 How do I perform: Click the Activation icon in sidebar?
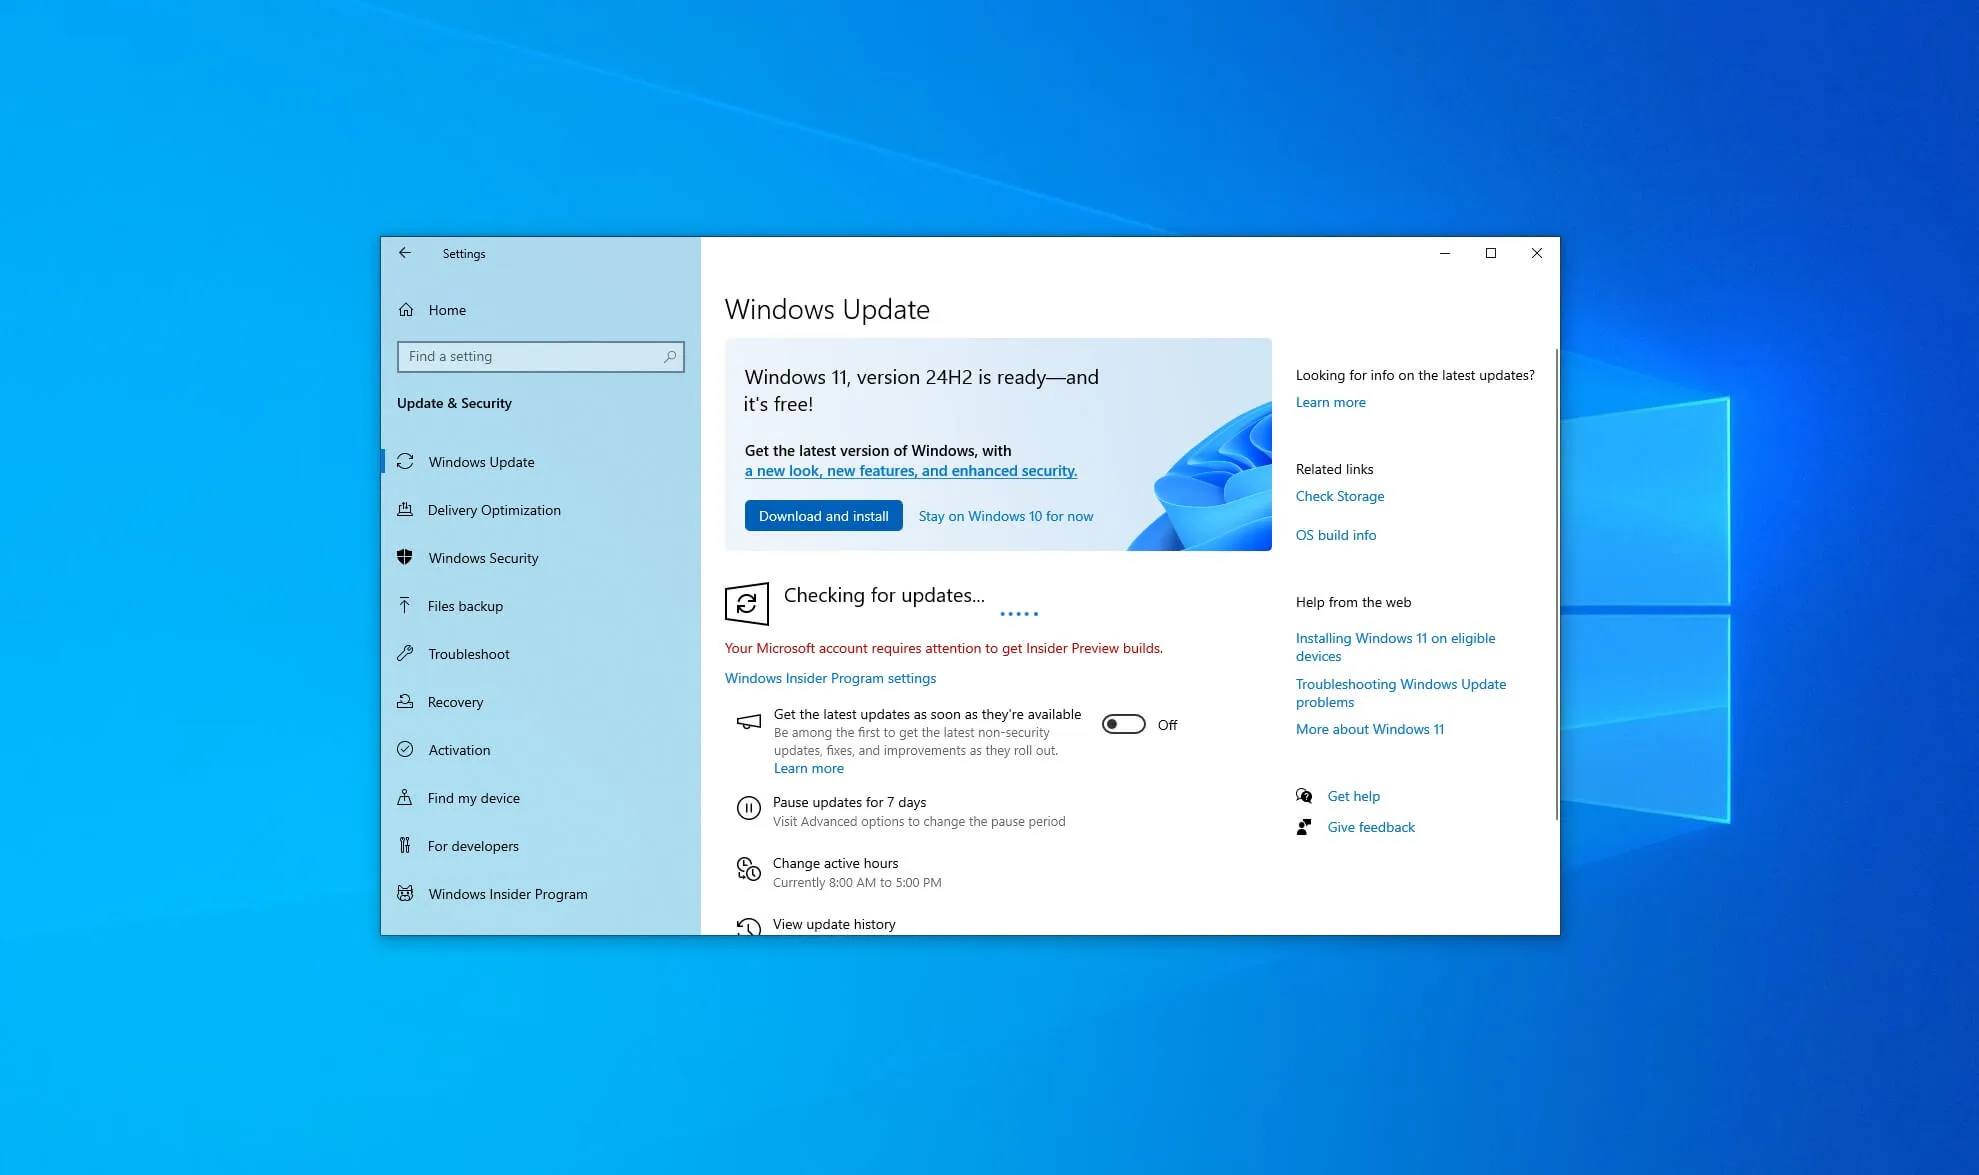pos(407,748)
